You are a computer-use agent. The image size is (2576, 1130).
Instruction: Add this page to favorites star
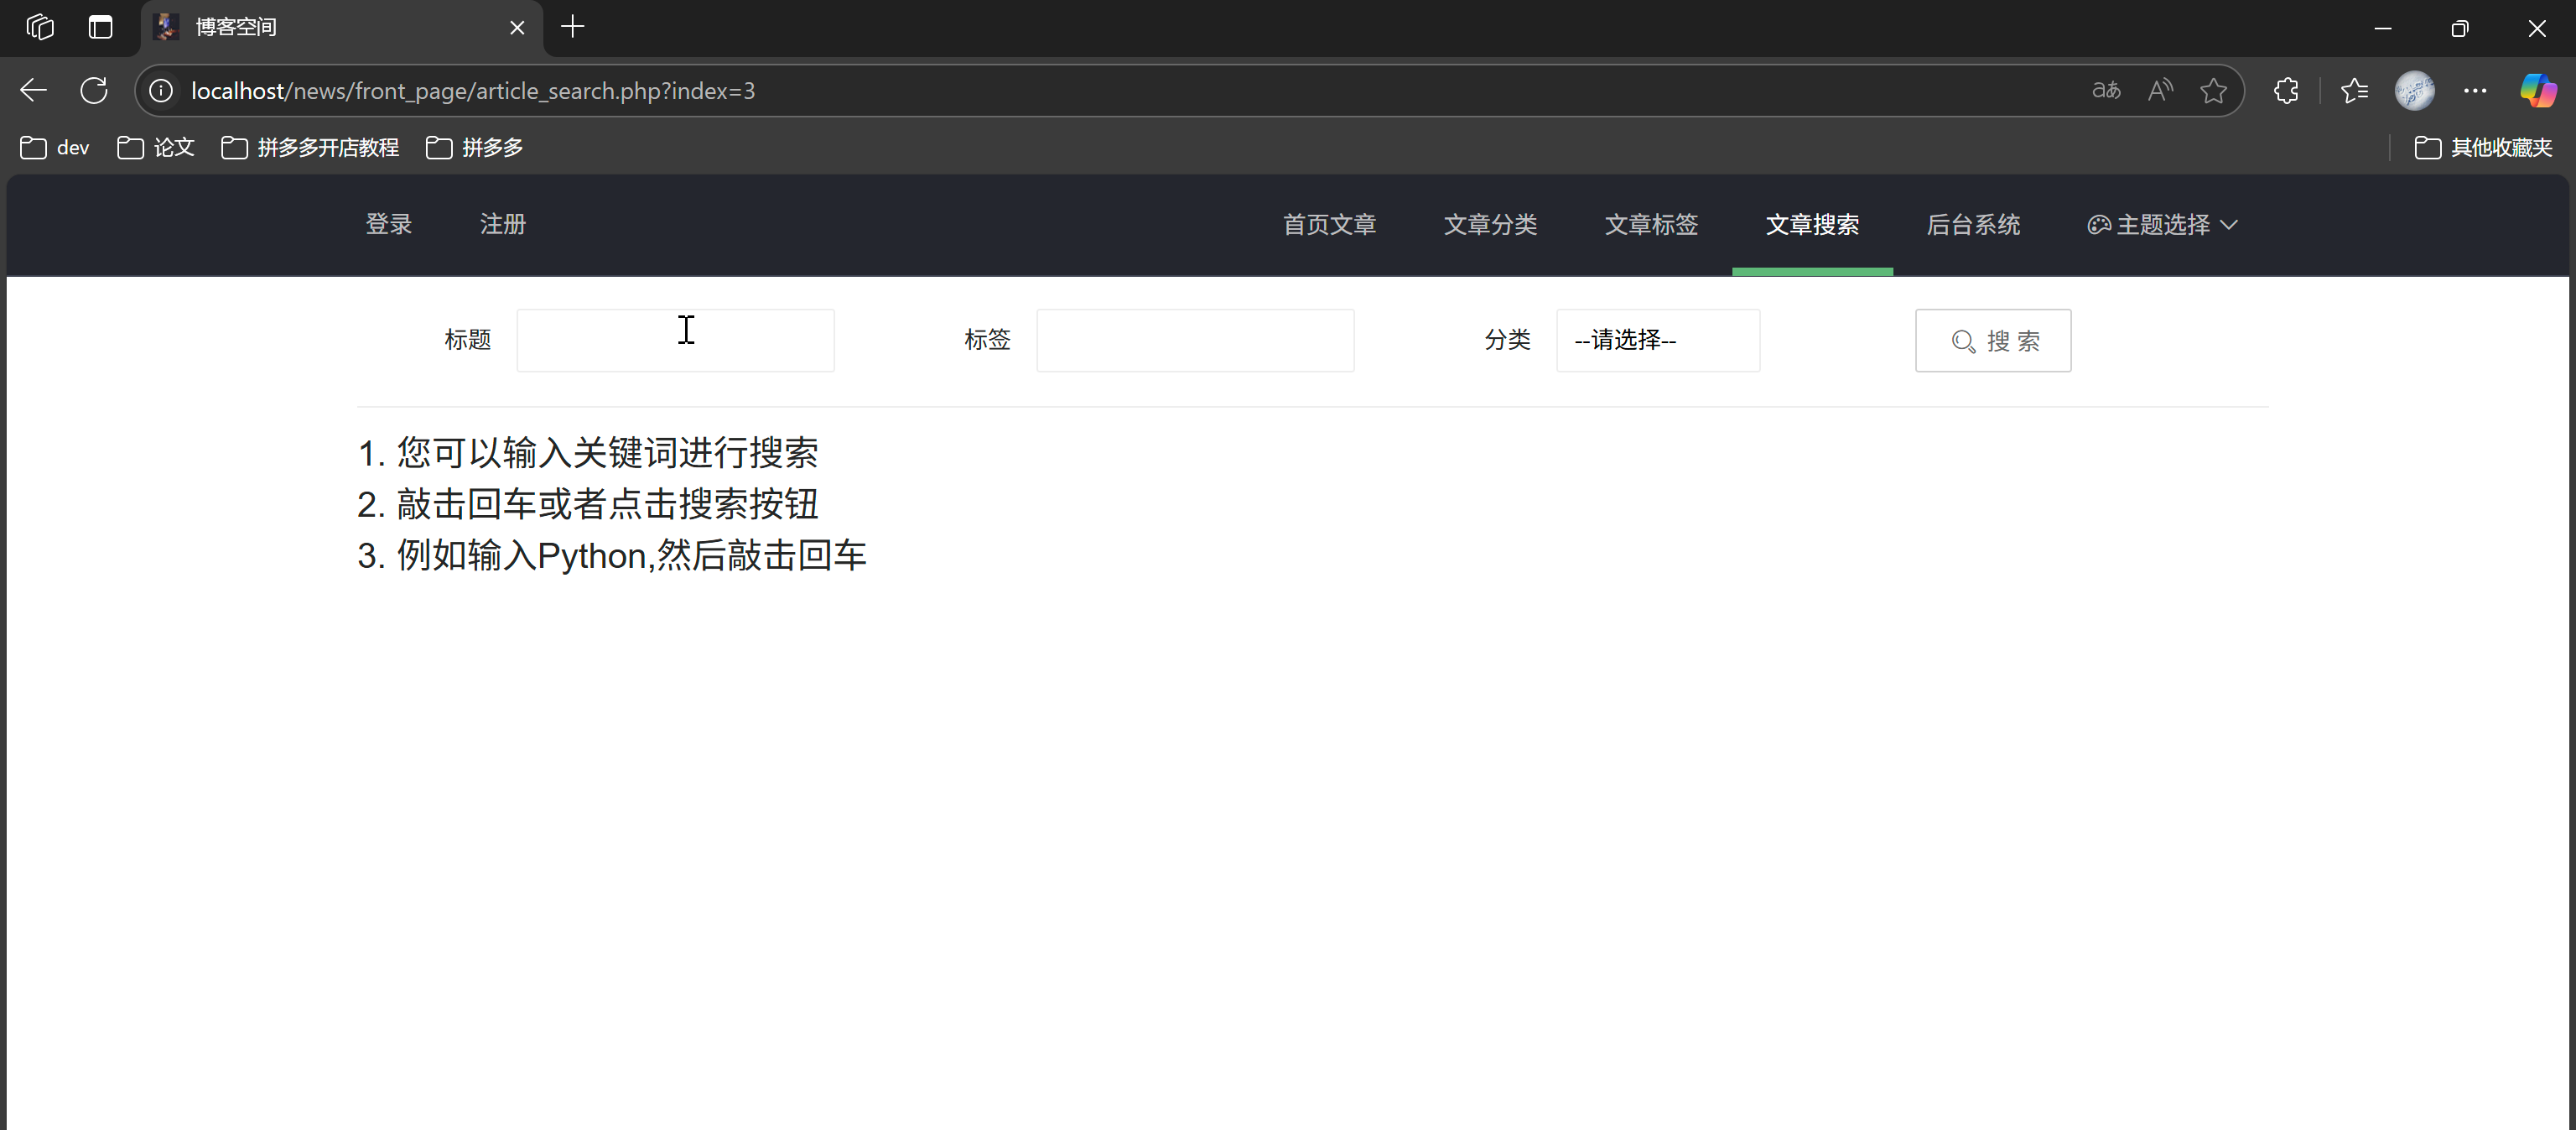point(2214,91)
